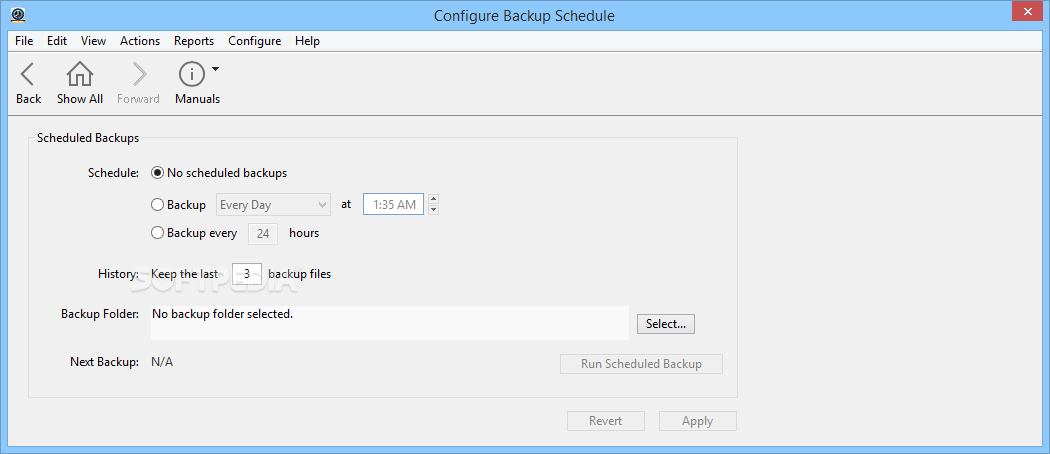Click the Back arrow icon

pos(28,74)
